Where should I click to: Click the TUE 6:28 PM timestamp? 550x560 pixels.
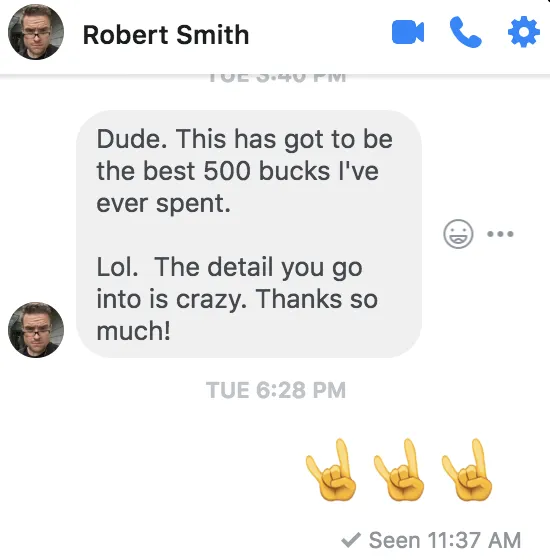(276, 390)
